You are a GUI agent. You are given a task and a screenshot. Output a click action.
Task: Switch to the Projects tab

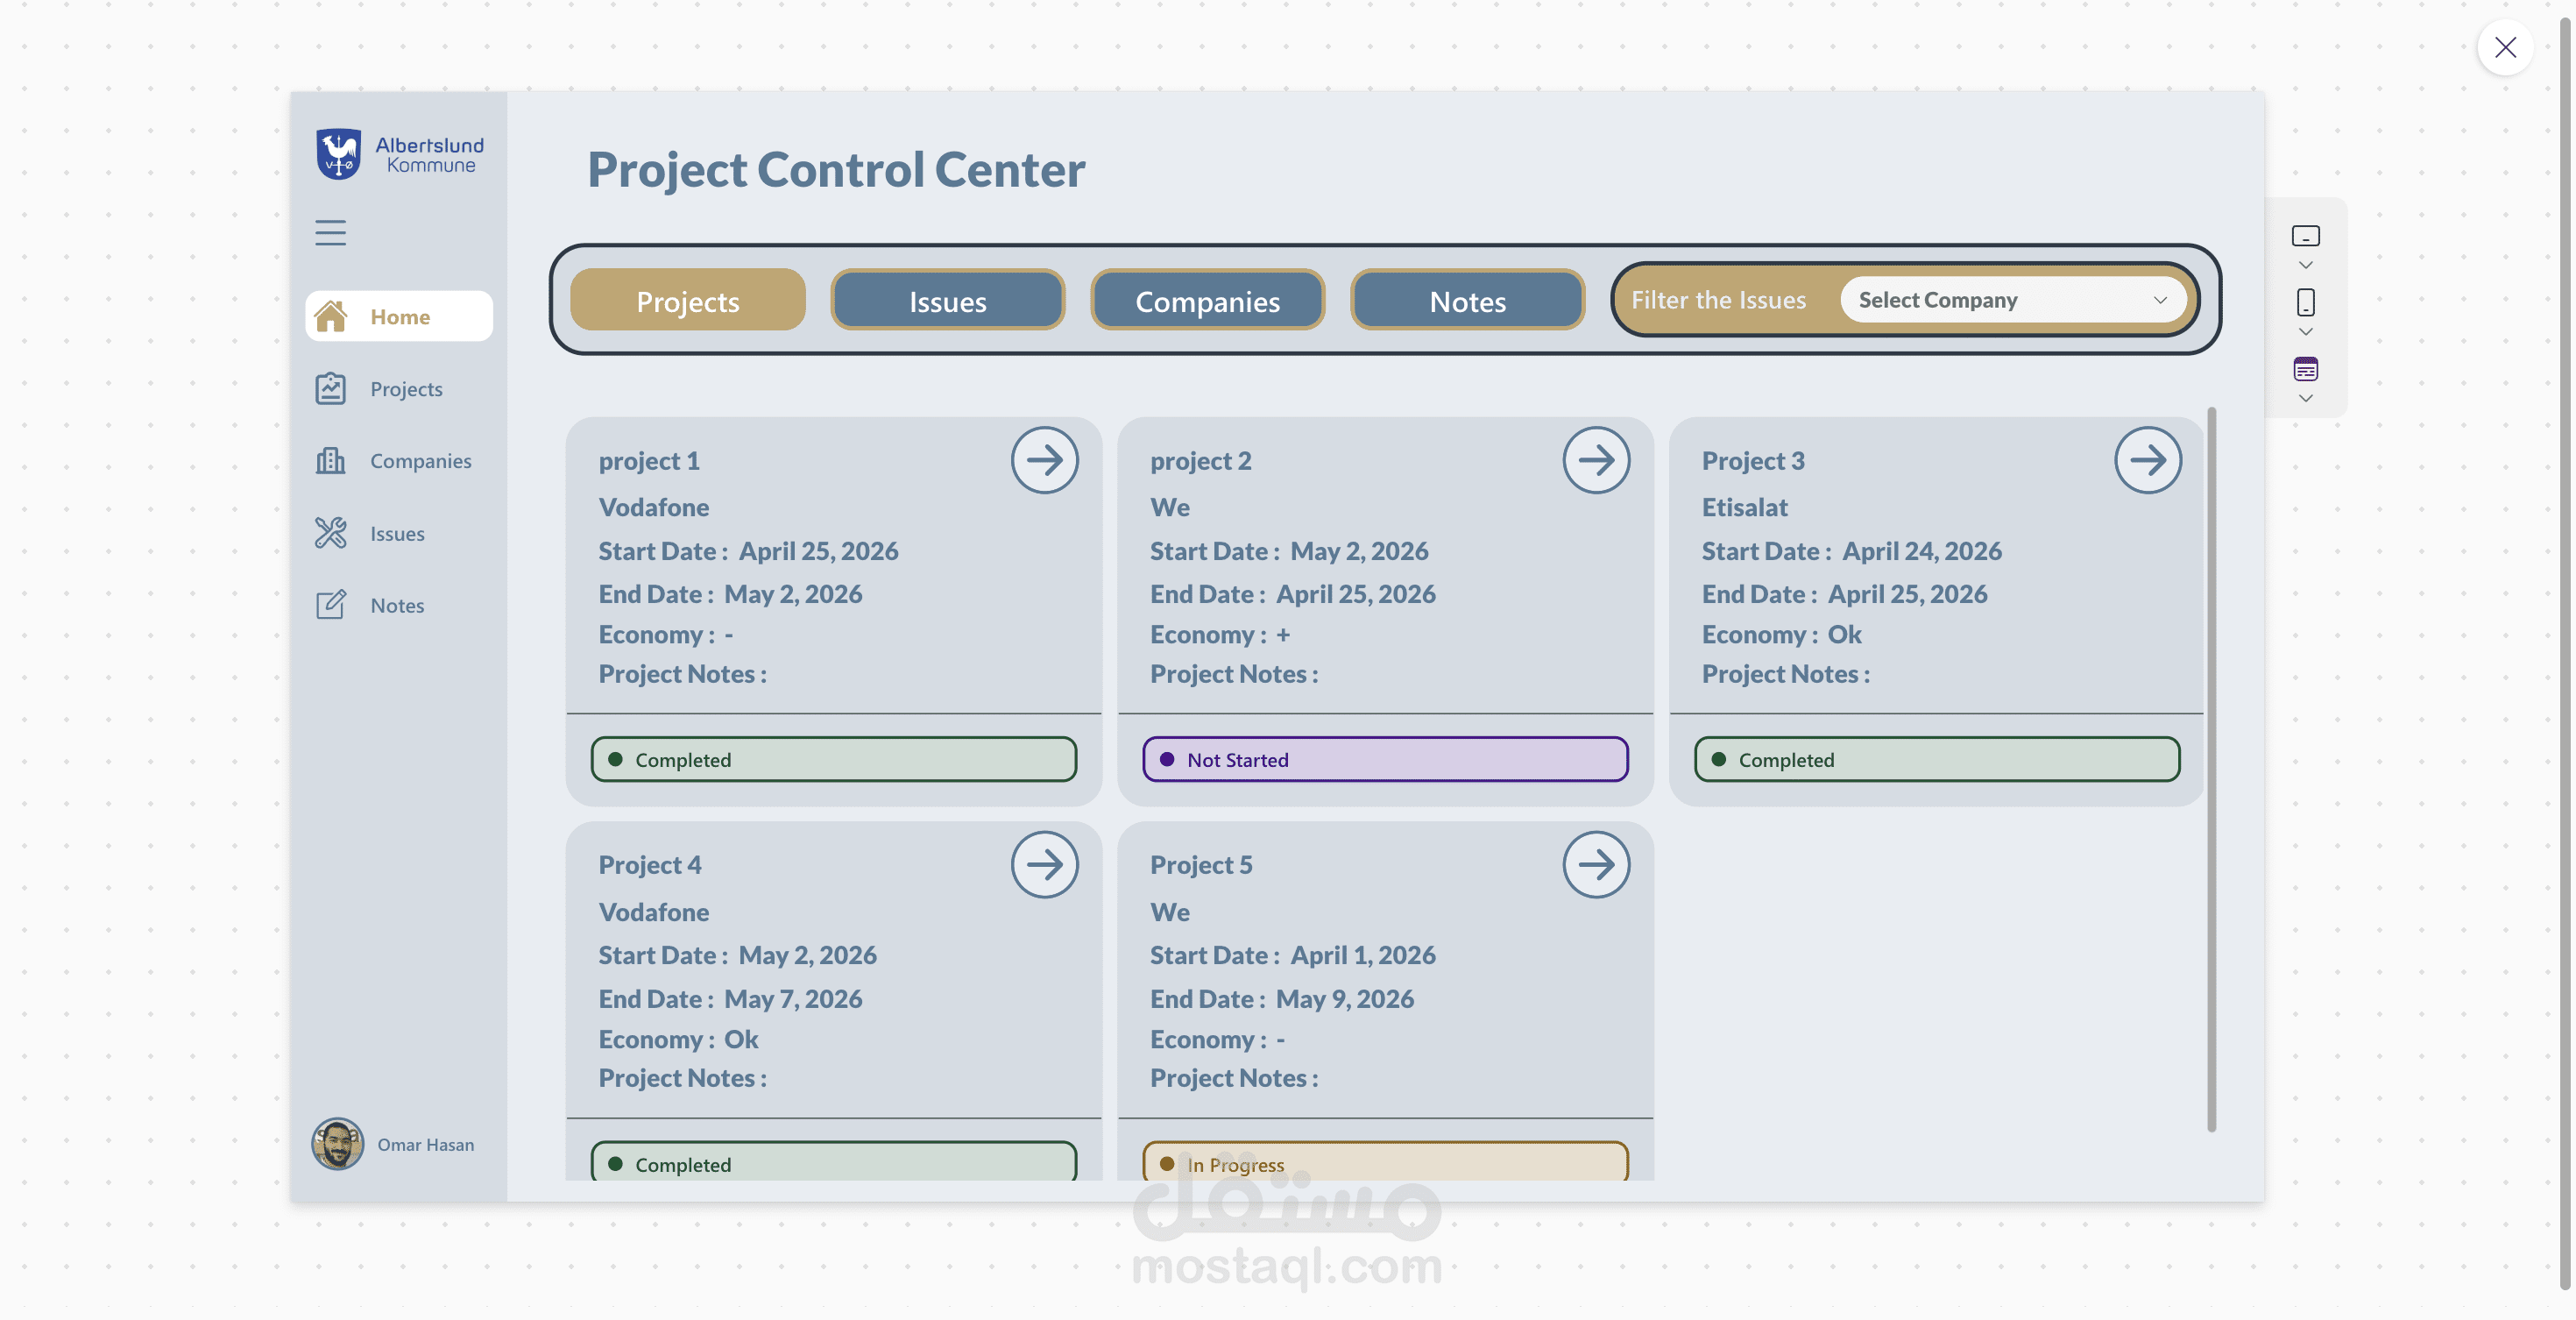coord(688,300)
